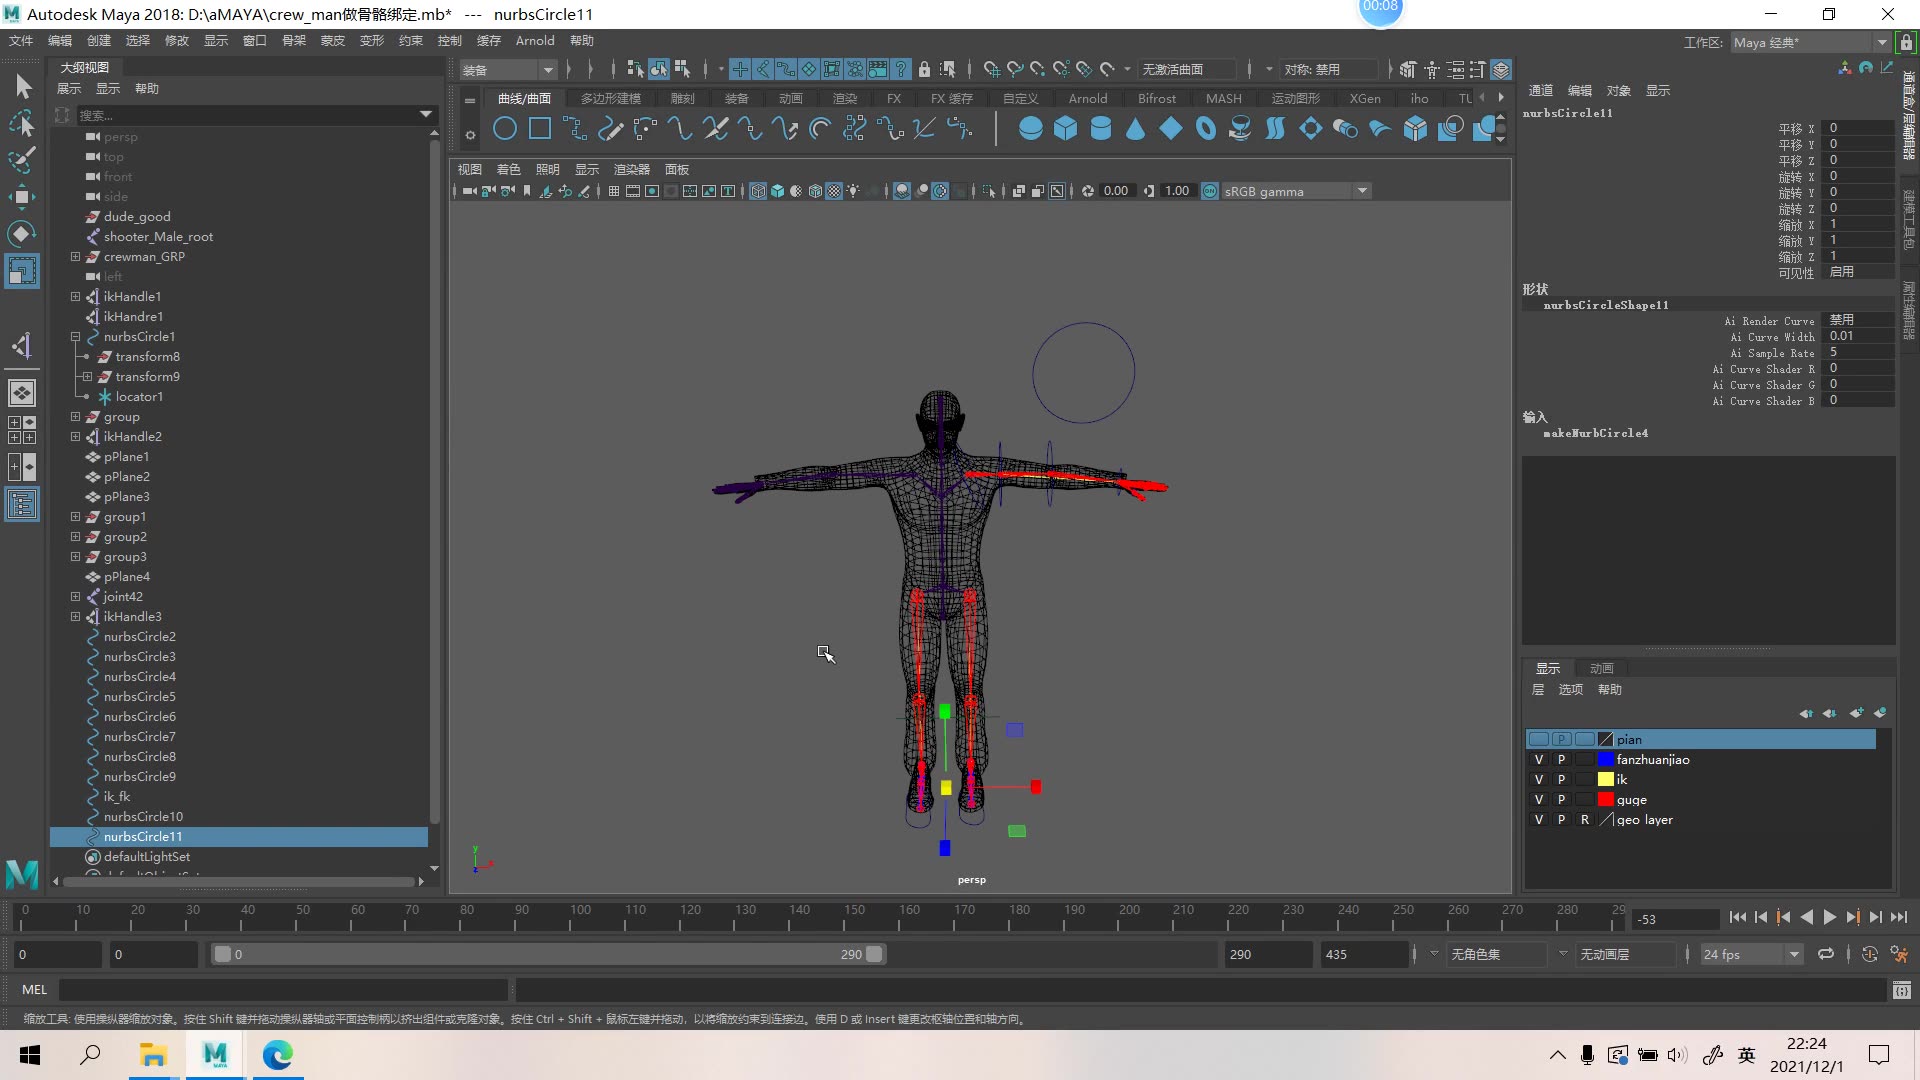This screenshot has height=1080, width=1920.
Task: Toggle visibility of guge layer
Action: point(1539,800)
